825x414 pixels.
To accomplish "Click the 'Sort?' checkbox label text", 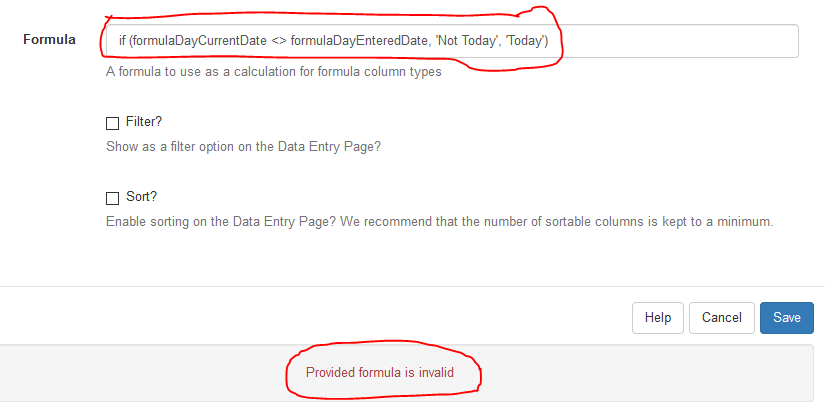I will tap(142, 197).
